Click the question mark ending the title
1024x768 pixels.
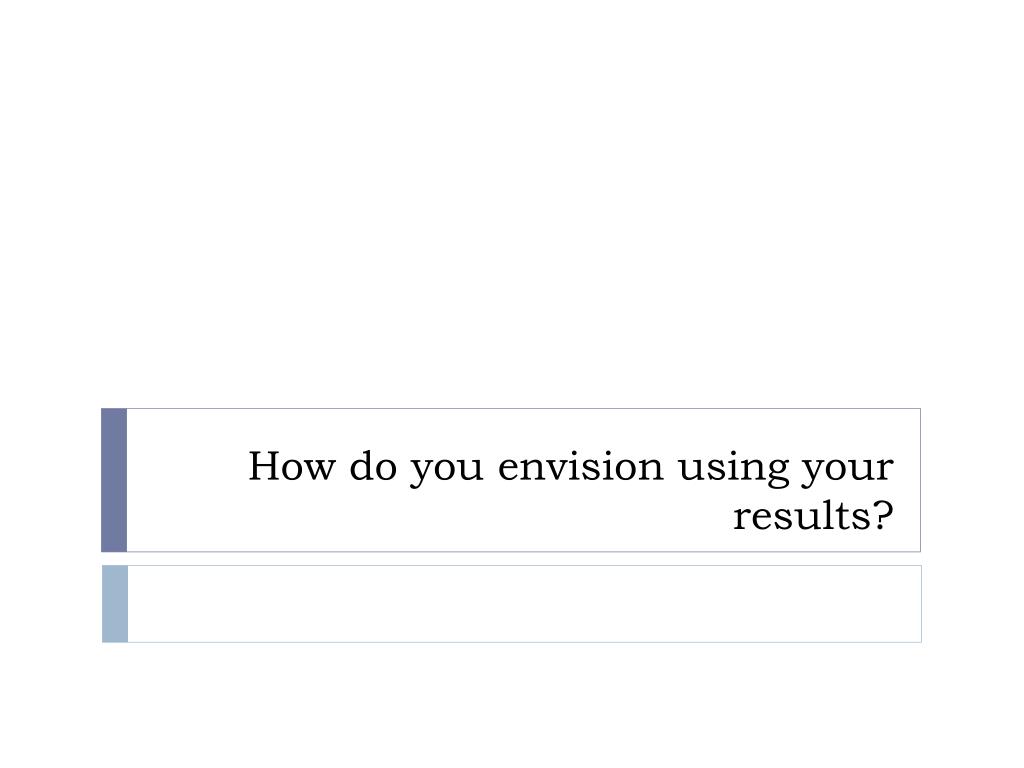coord(883,515)
